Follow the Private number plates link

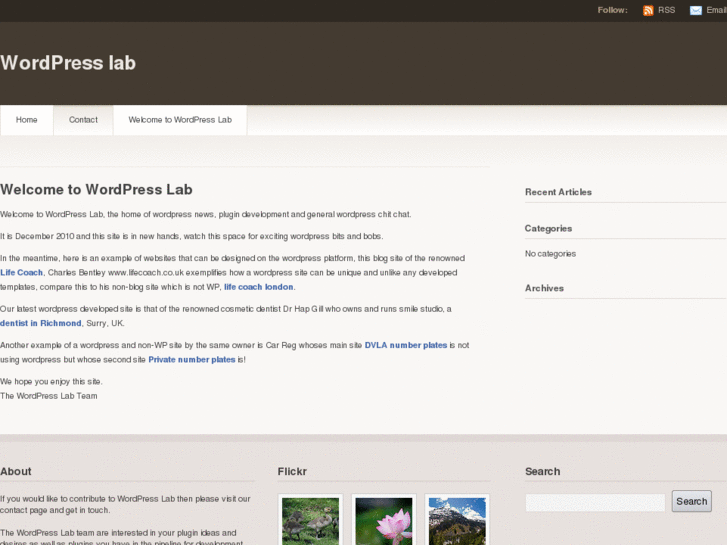pyautogui.click(x=192, y=359)
